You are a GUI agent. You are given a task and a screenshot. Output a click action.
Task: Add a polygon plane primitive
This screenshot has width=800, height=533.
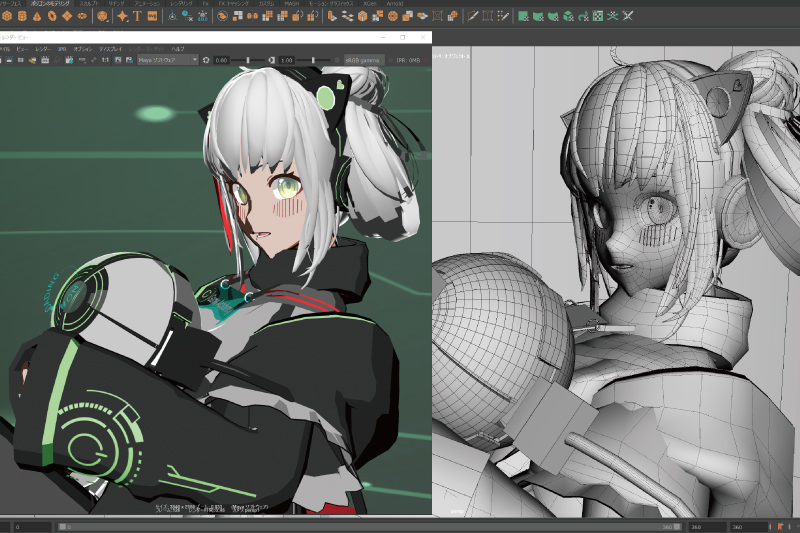[x=67, y=16]
